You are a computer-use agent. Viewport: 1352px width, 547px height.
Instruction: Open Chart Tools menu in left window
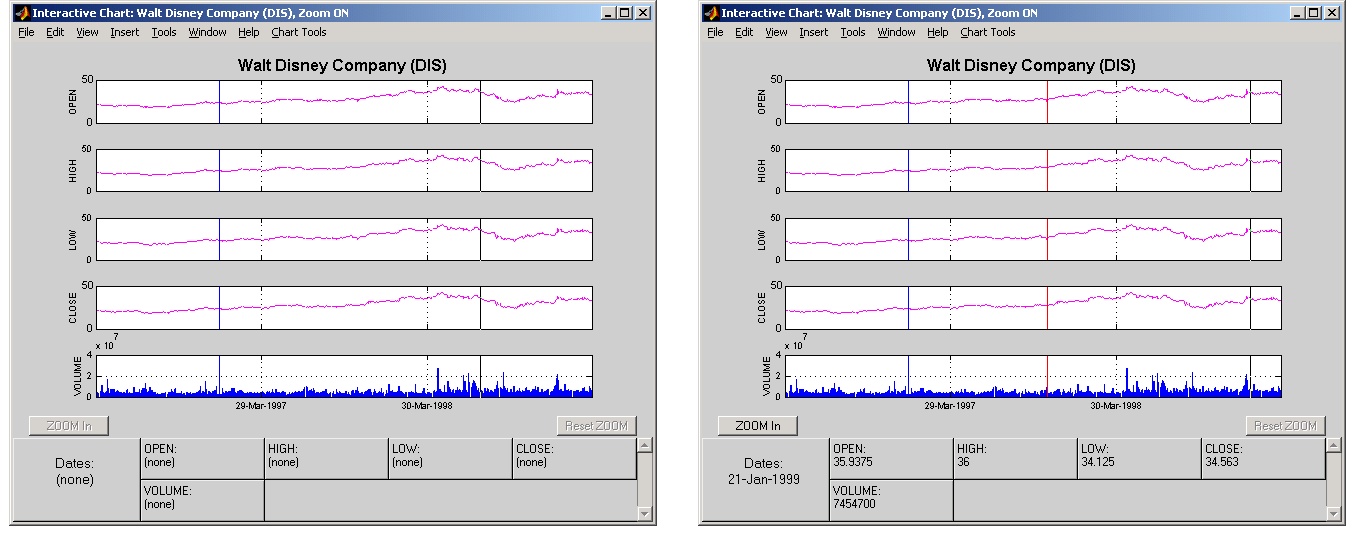click(299, 32)
